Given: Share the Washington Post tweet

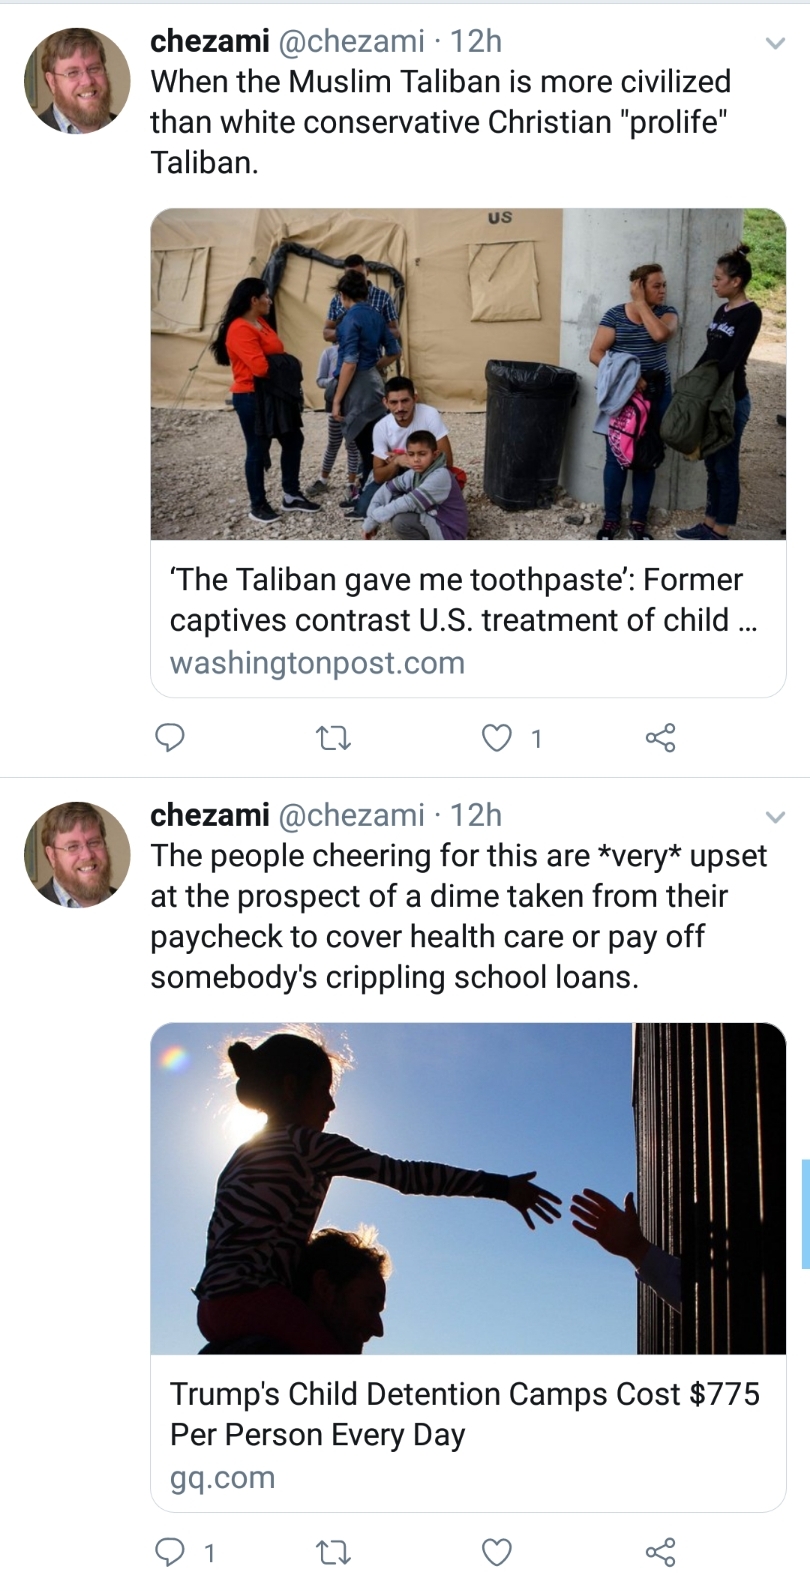Looking at the screenshot, I should pos(660,738).
